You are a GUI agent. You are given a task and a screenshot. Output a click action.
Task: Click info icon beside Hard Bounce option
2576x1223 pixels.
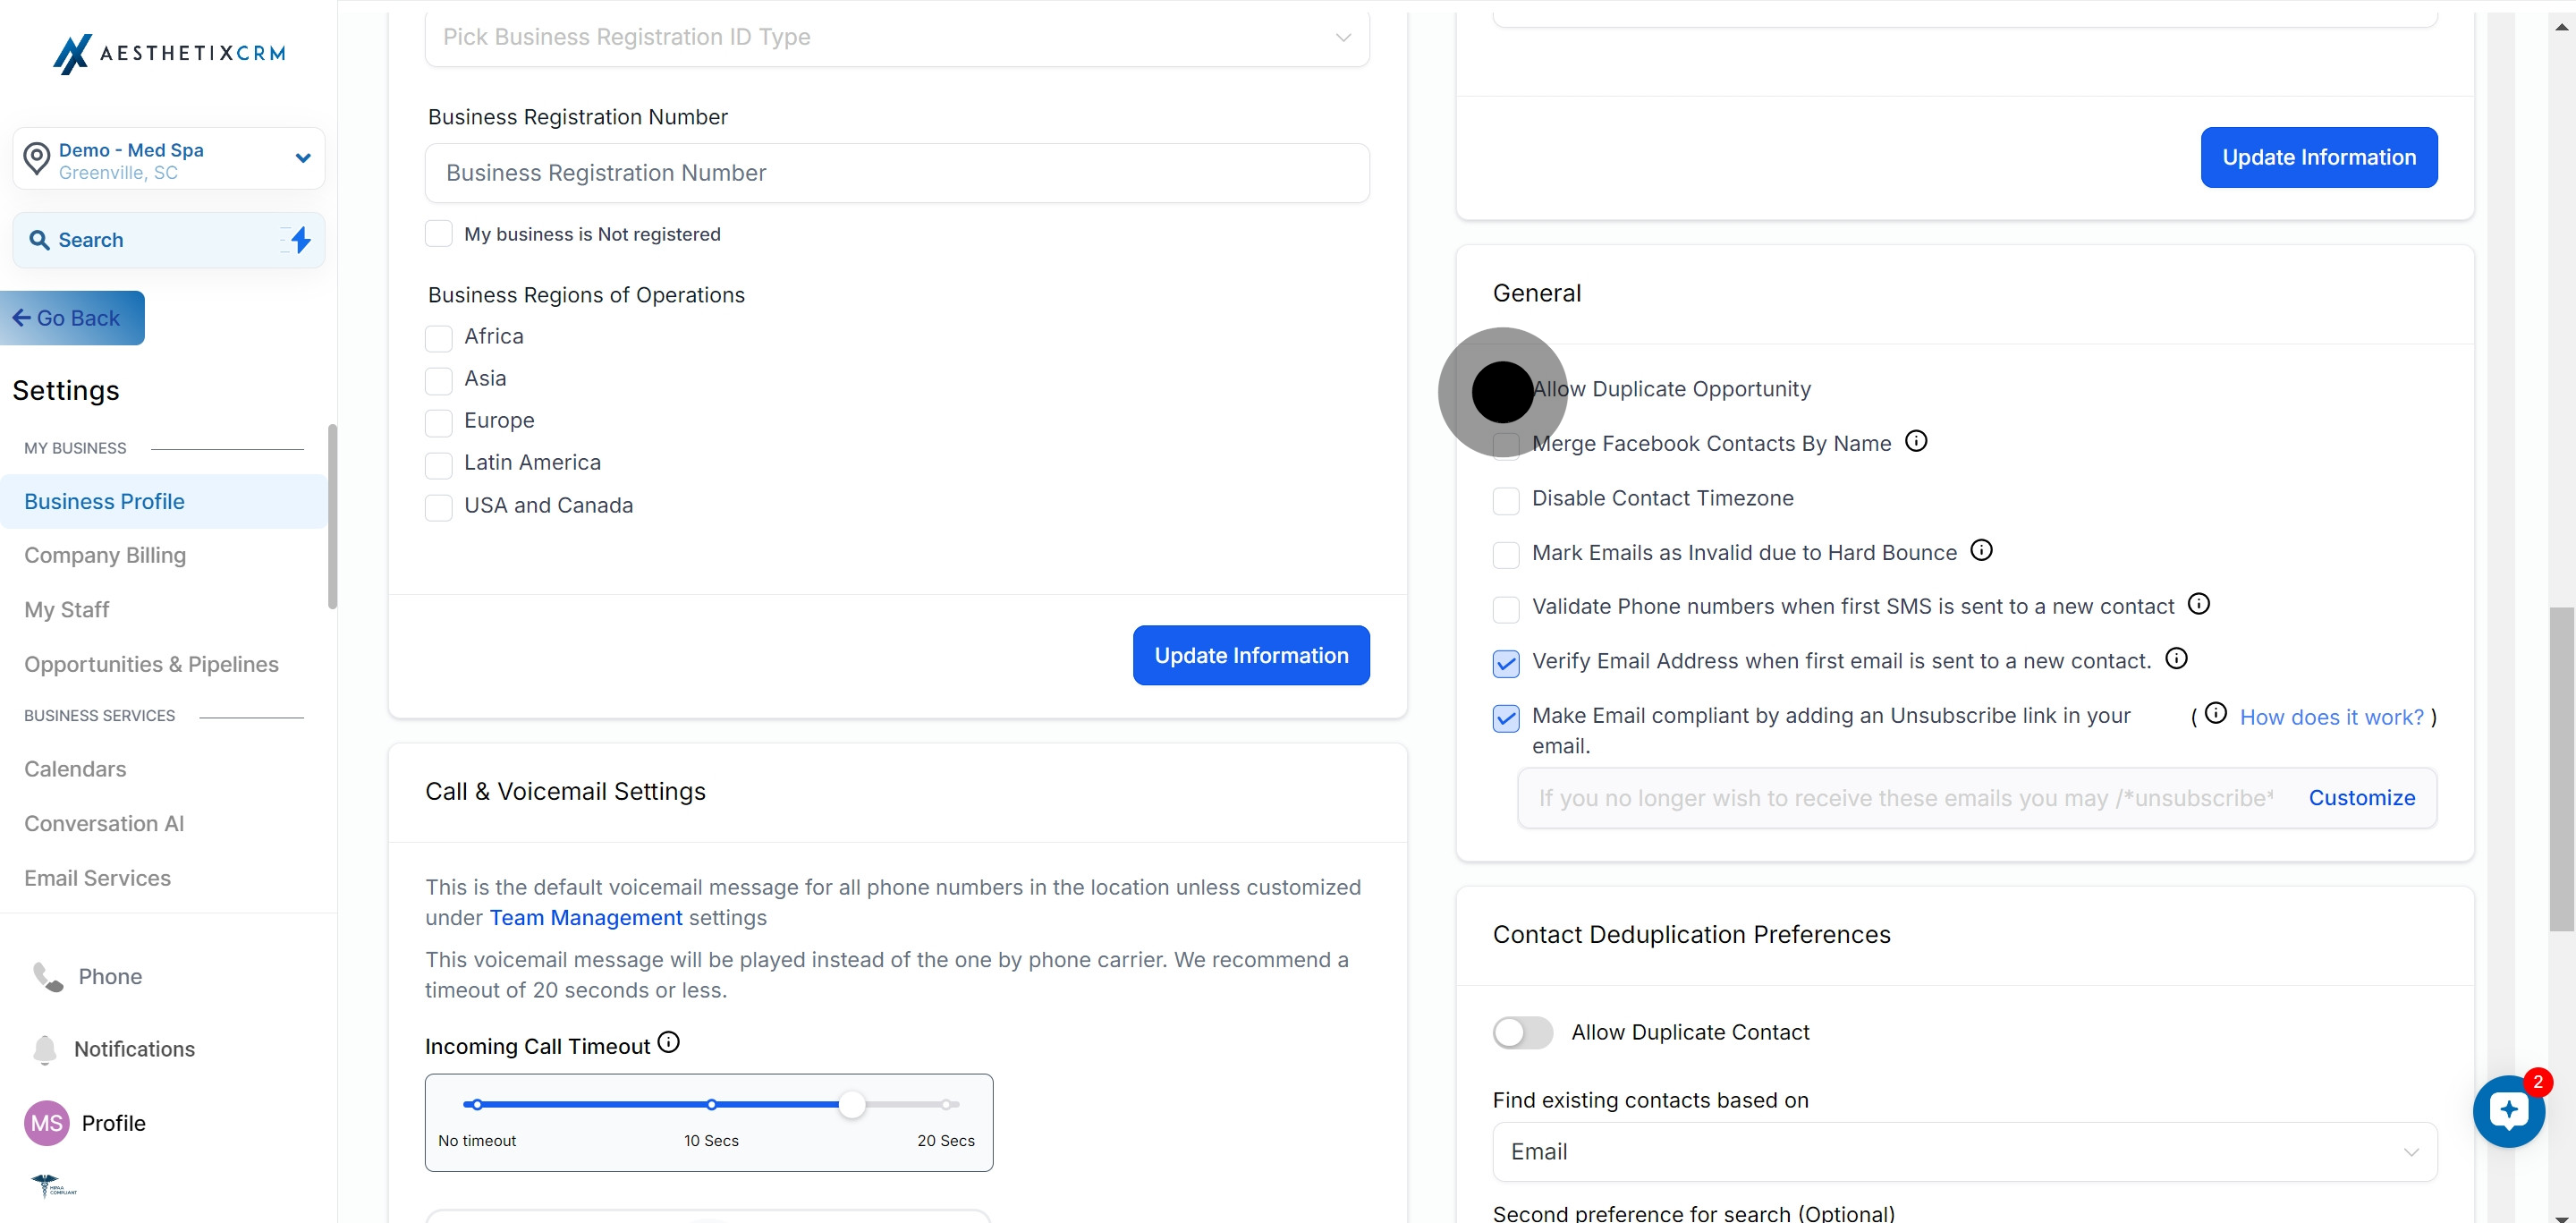pos(1981,550)
